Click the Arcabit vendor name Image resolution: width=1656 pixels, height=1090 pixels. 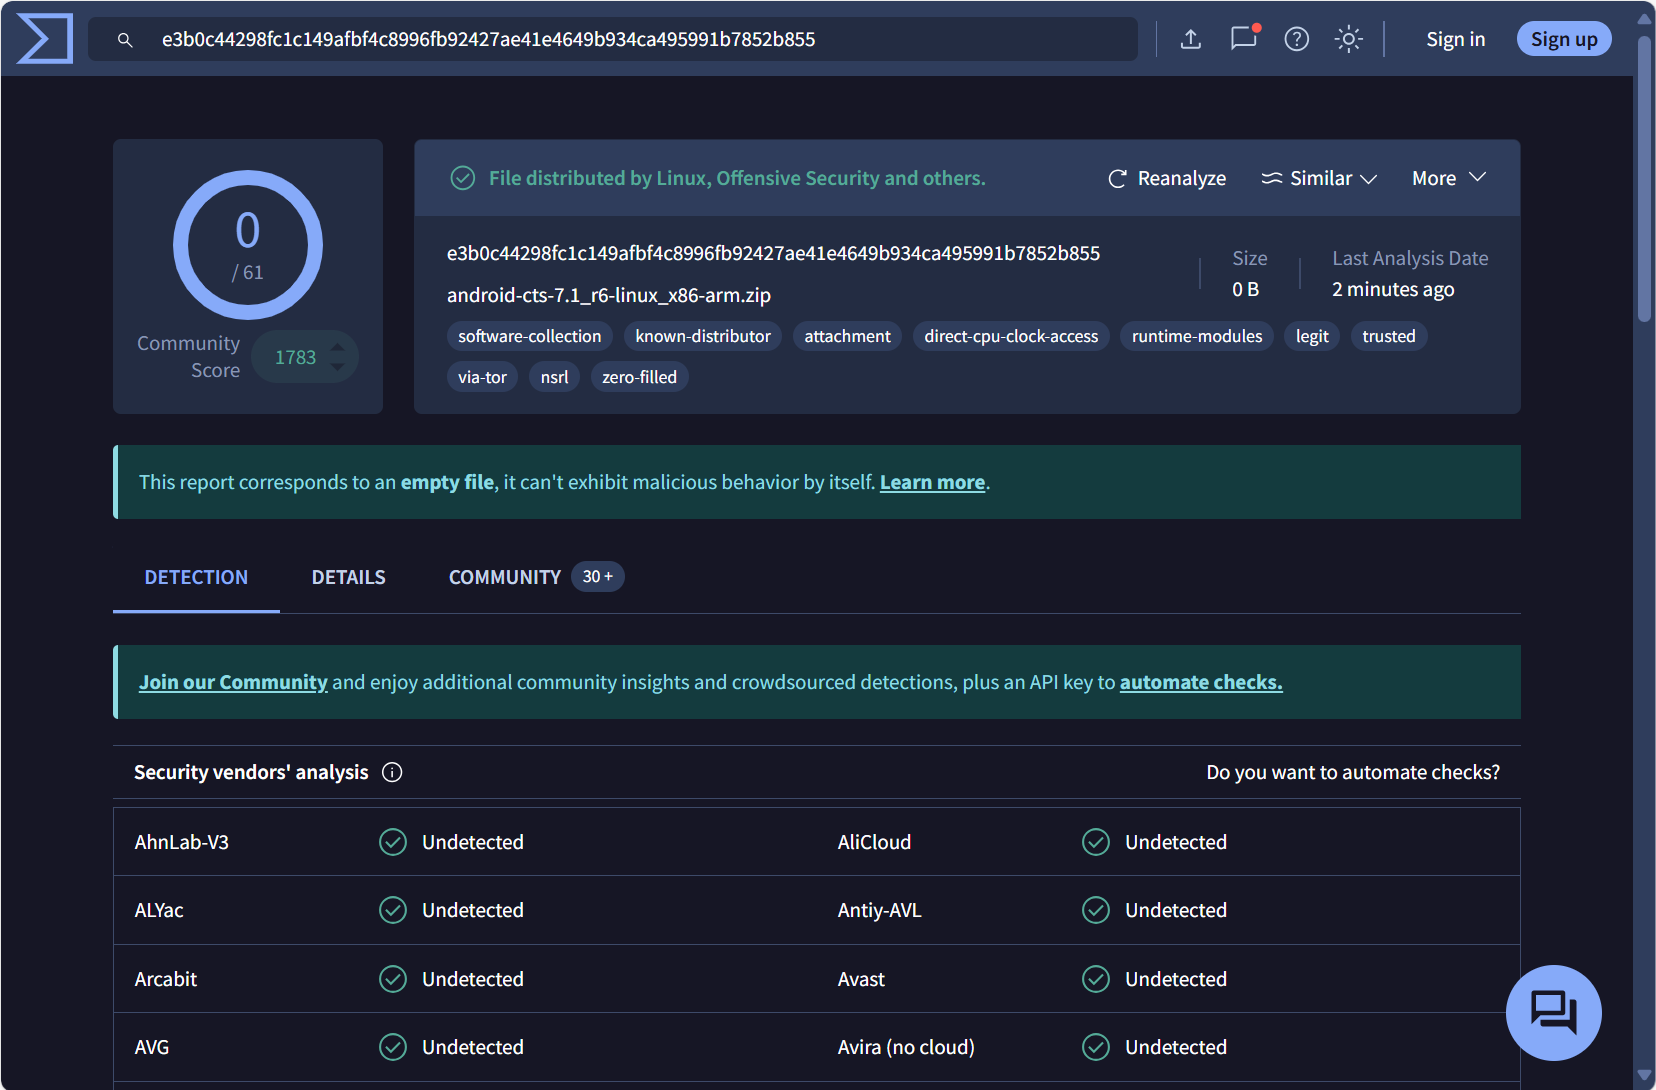coord(166,979)
